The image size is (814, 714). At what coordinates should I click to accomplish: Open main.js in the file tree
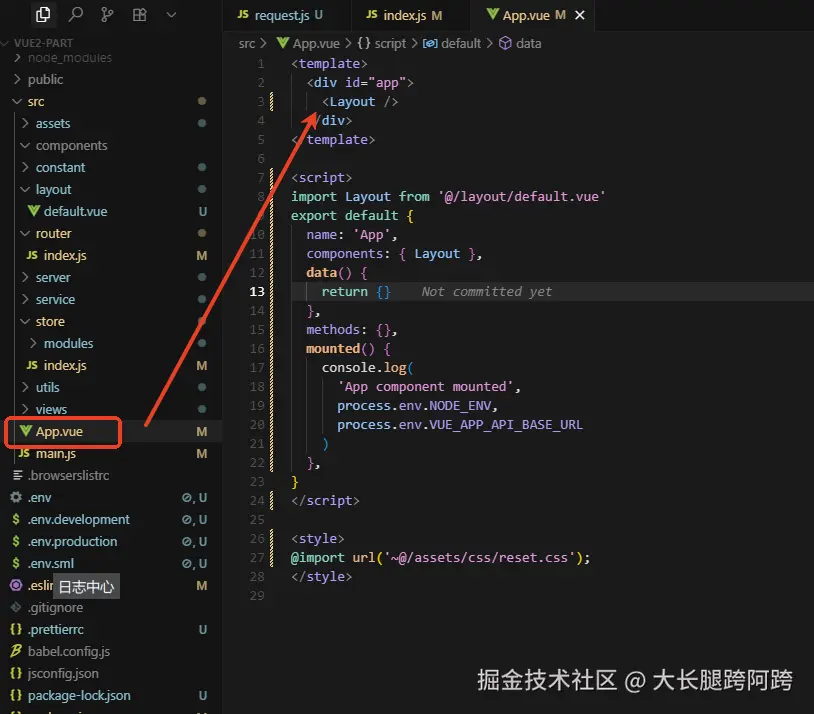pos(56,453)
